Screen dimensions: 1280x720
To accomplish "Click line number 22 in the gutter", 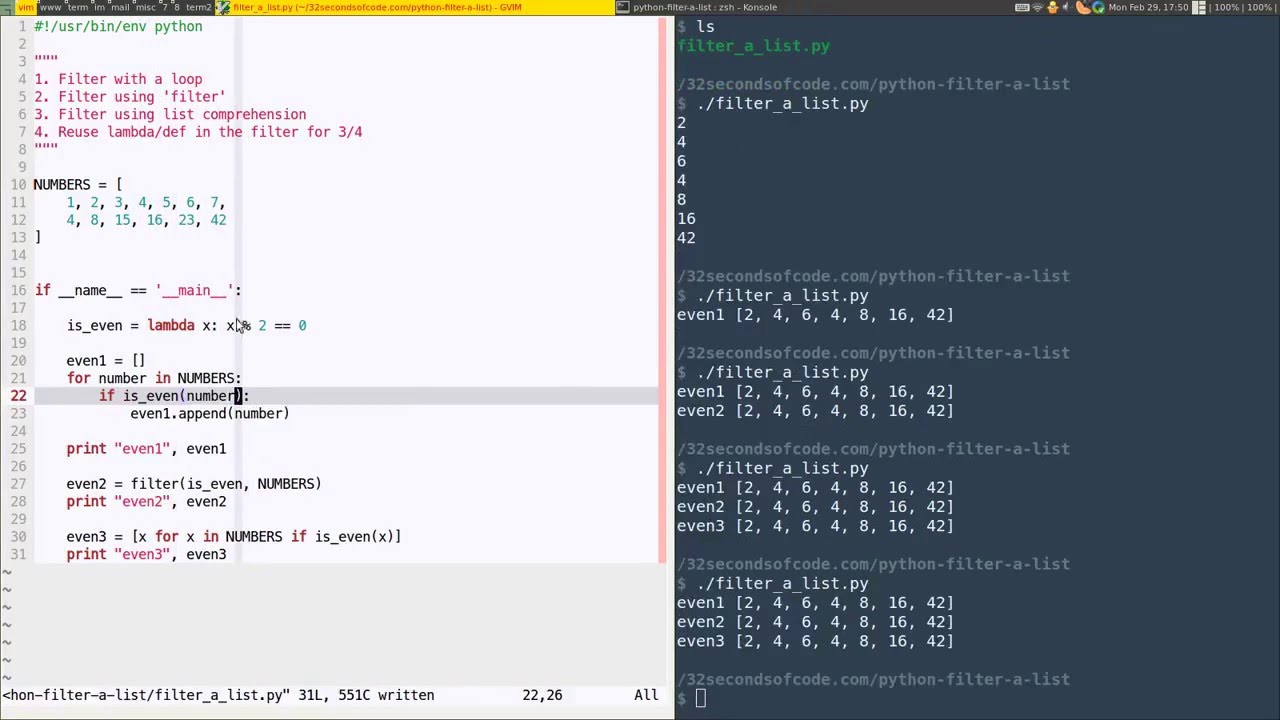I will [19, 396].
